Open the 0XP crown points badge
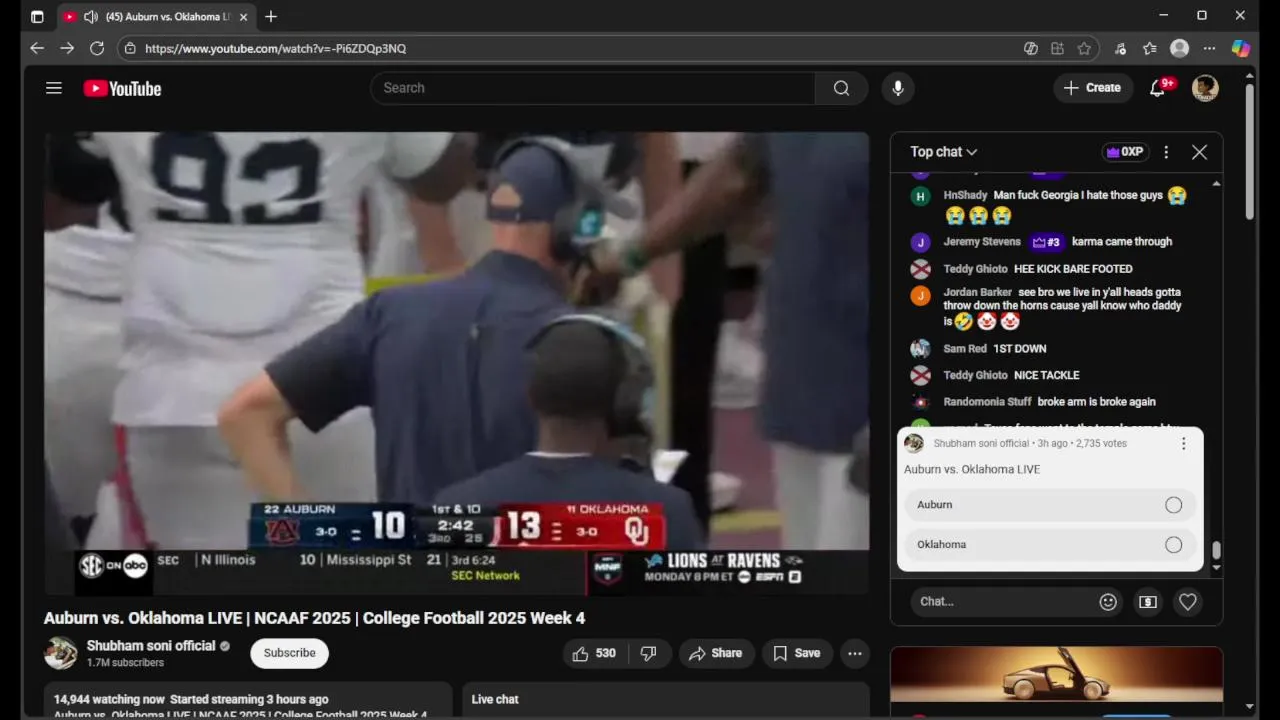 click(1125, 152)
